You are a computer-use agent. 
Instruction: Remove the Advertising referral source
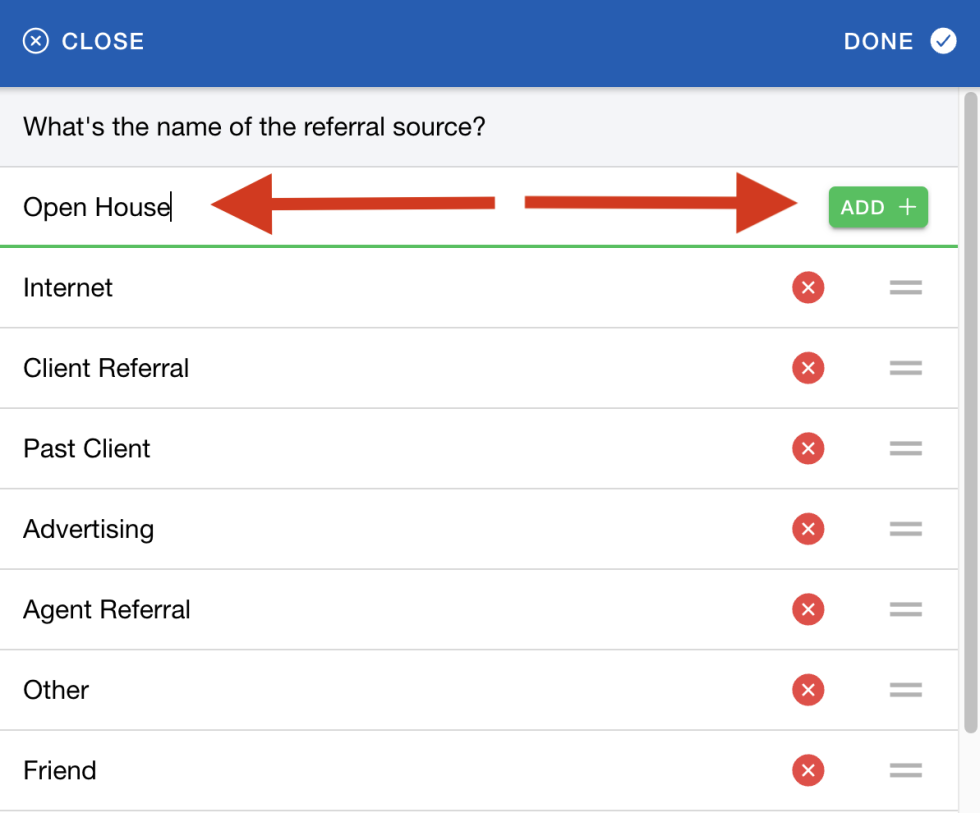(x=808, y=529)
